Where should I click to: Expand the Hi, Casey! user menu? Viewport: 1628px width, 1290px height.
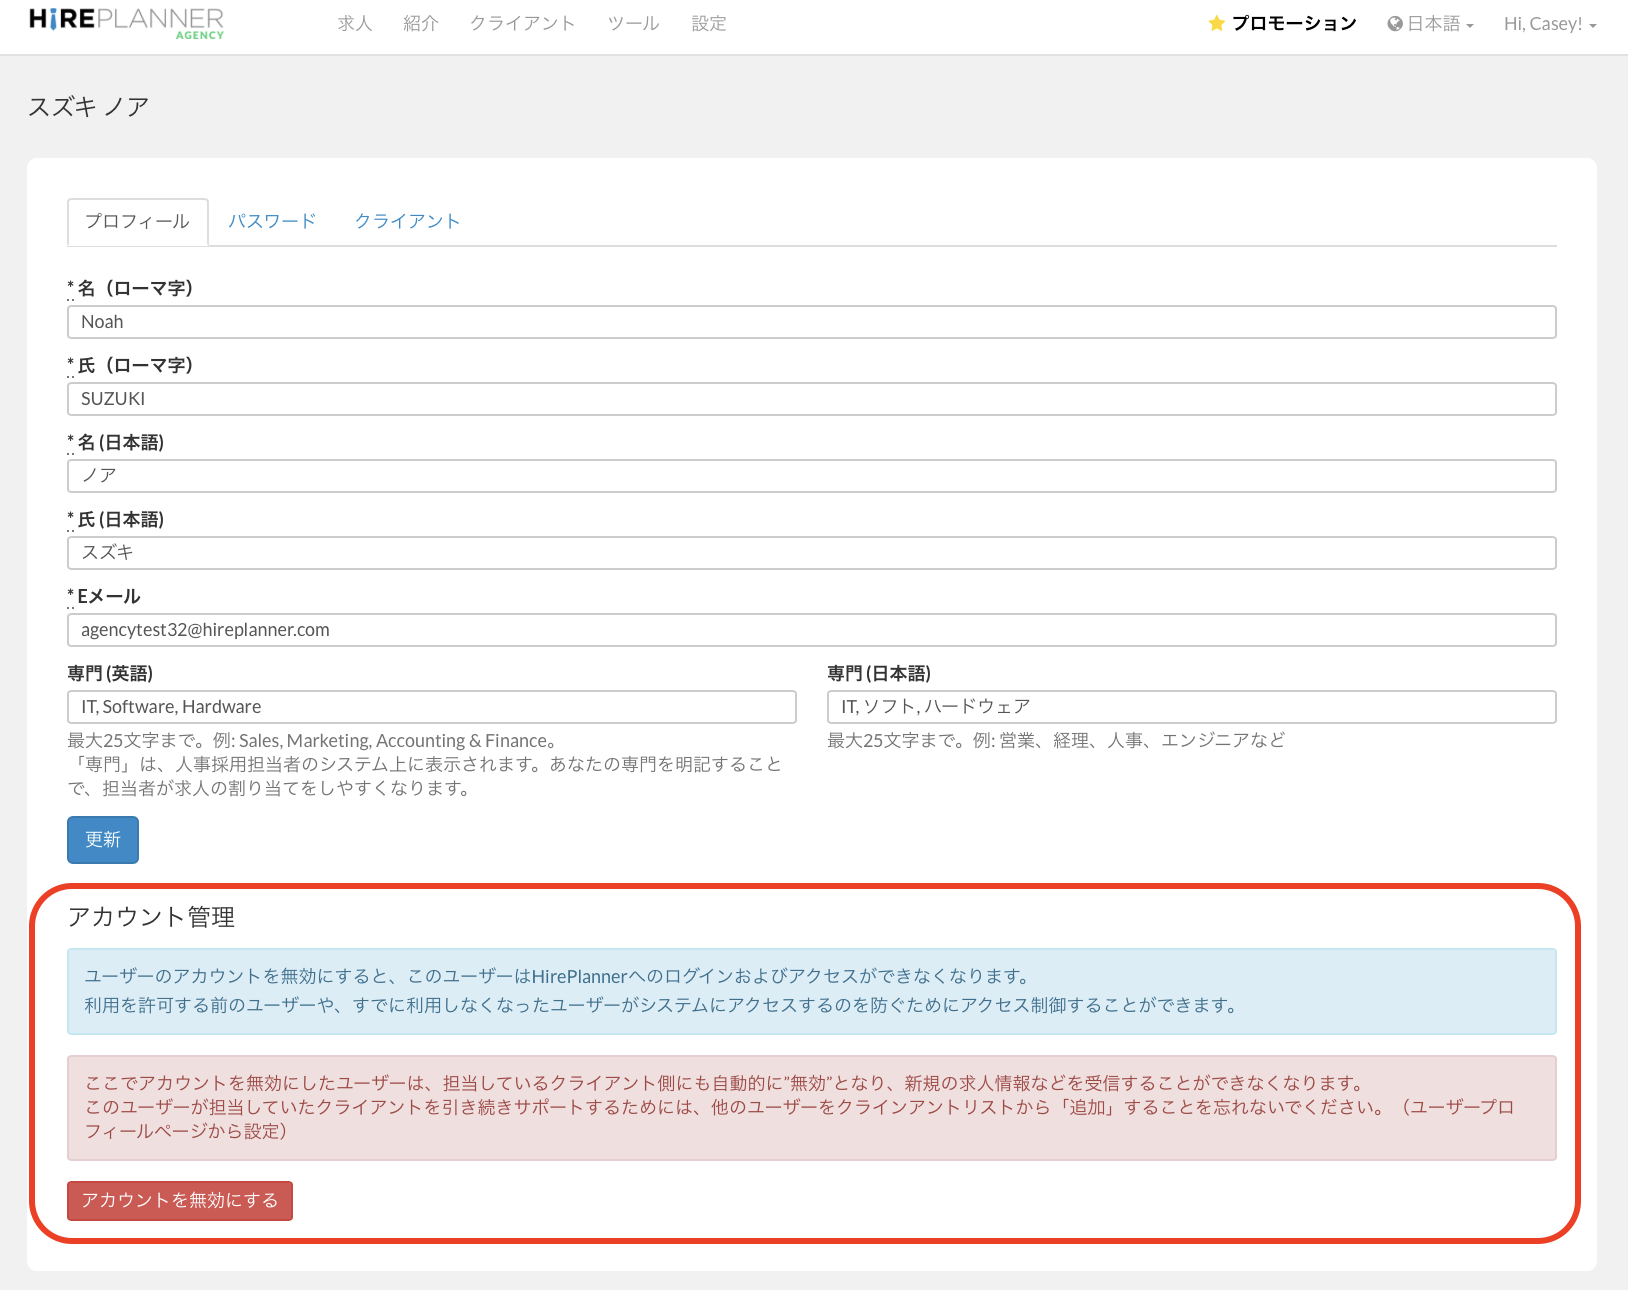pos(1549,24)
